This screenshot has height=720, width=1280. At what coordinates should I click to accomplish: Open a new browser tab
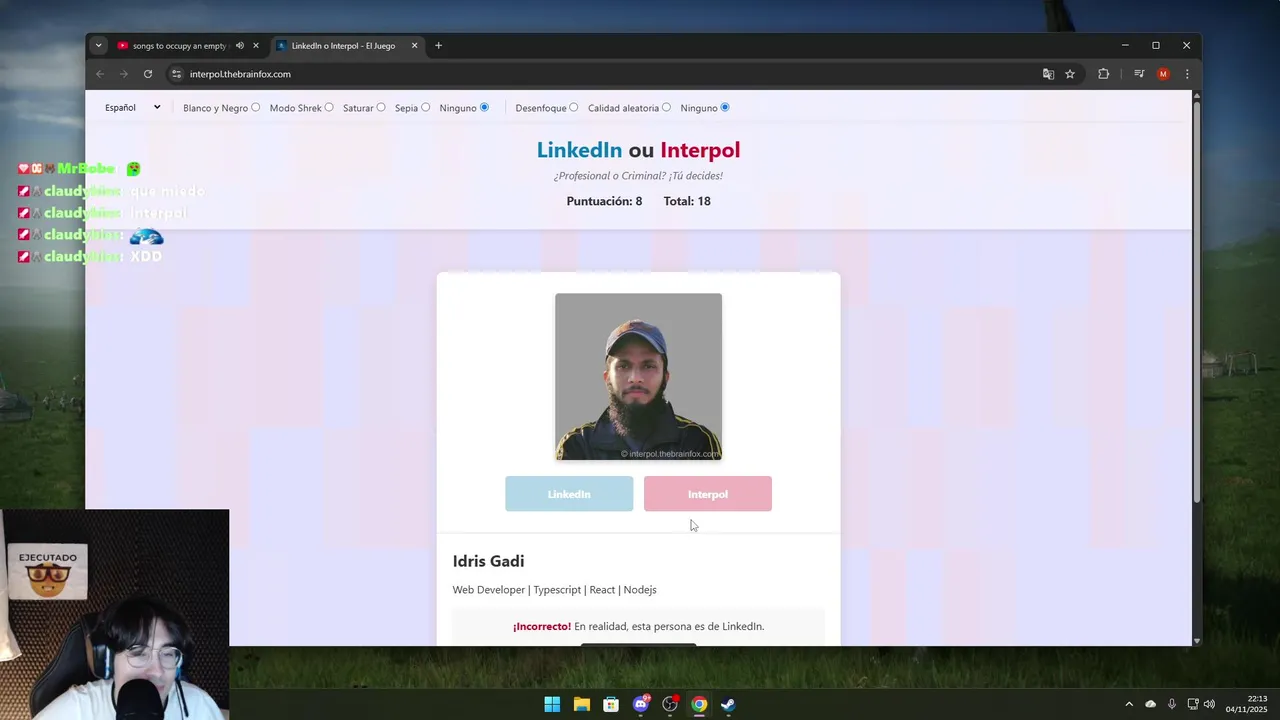pyautogui.click(x=438, y=45)
